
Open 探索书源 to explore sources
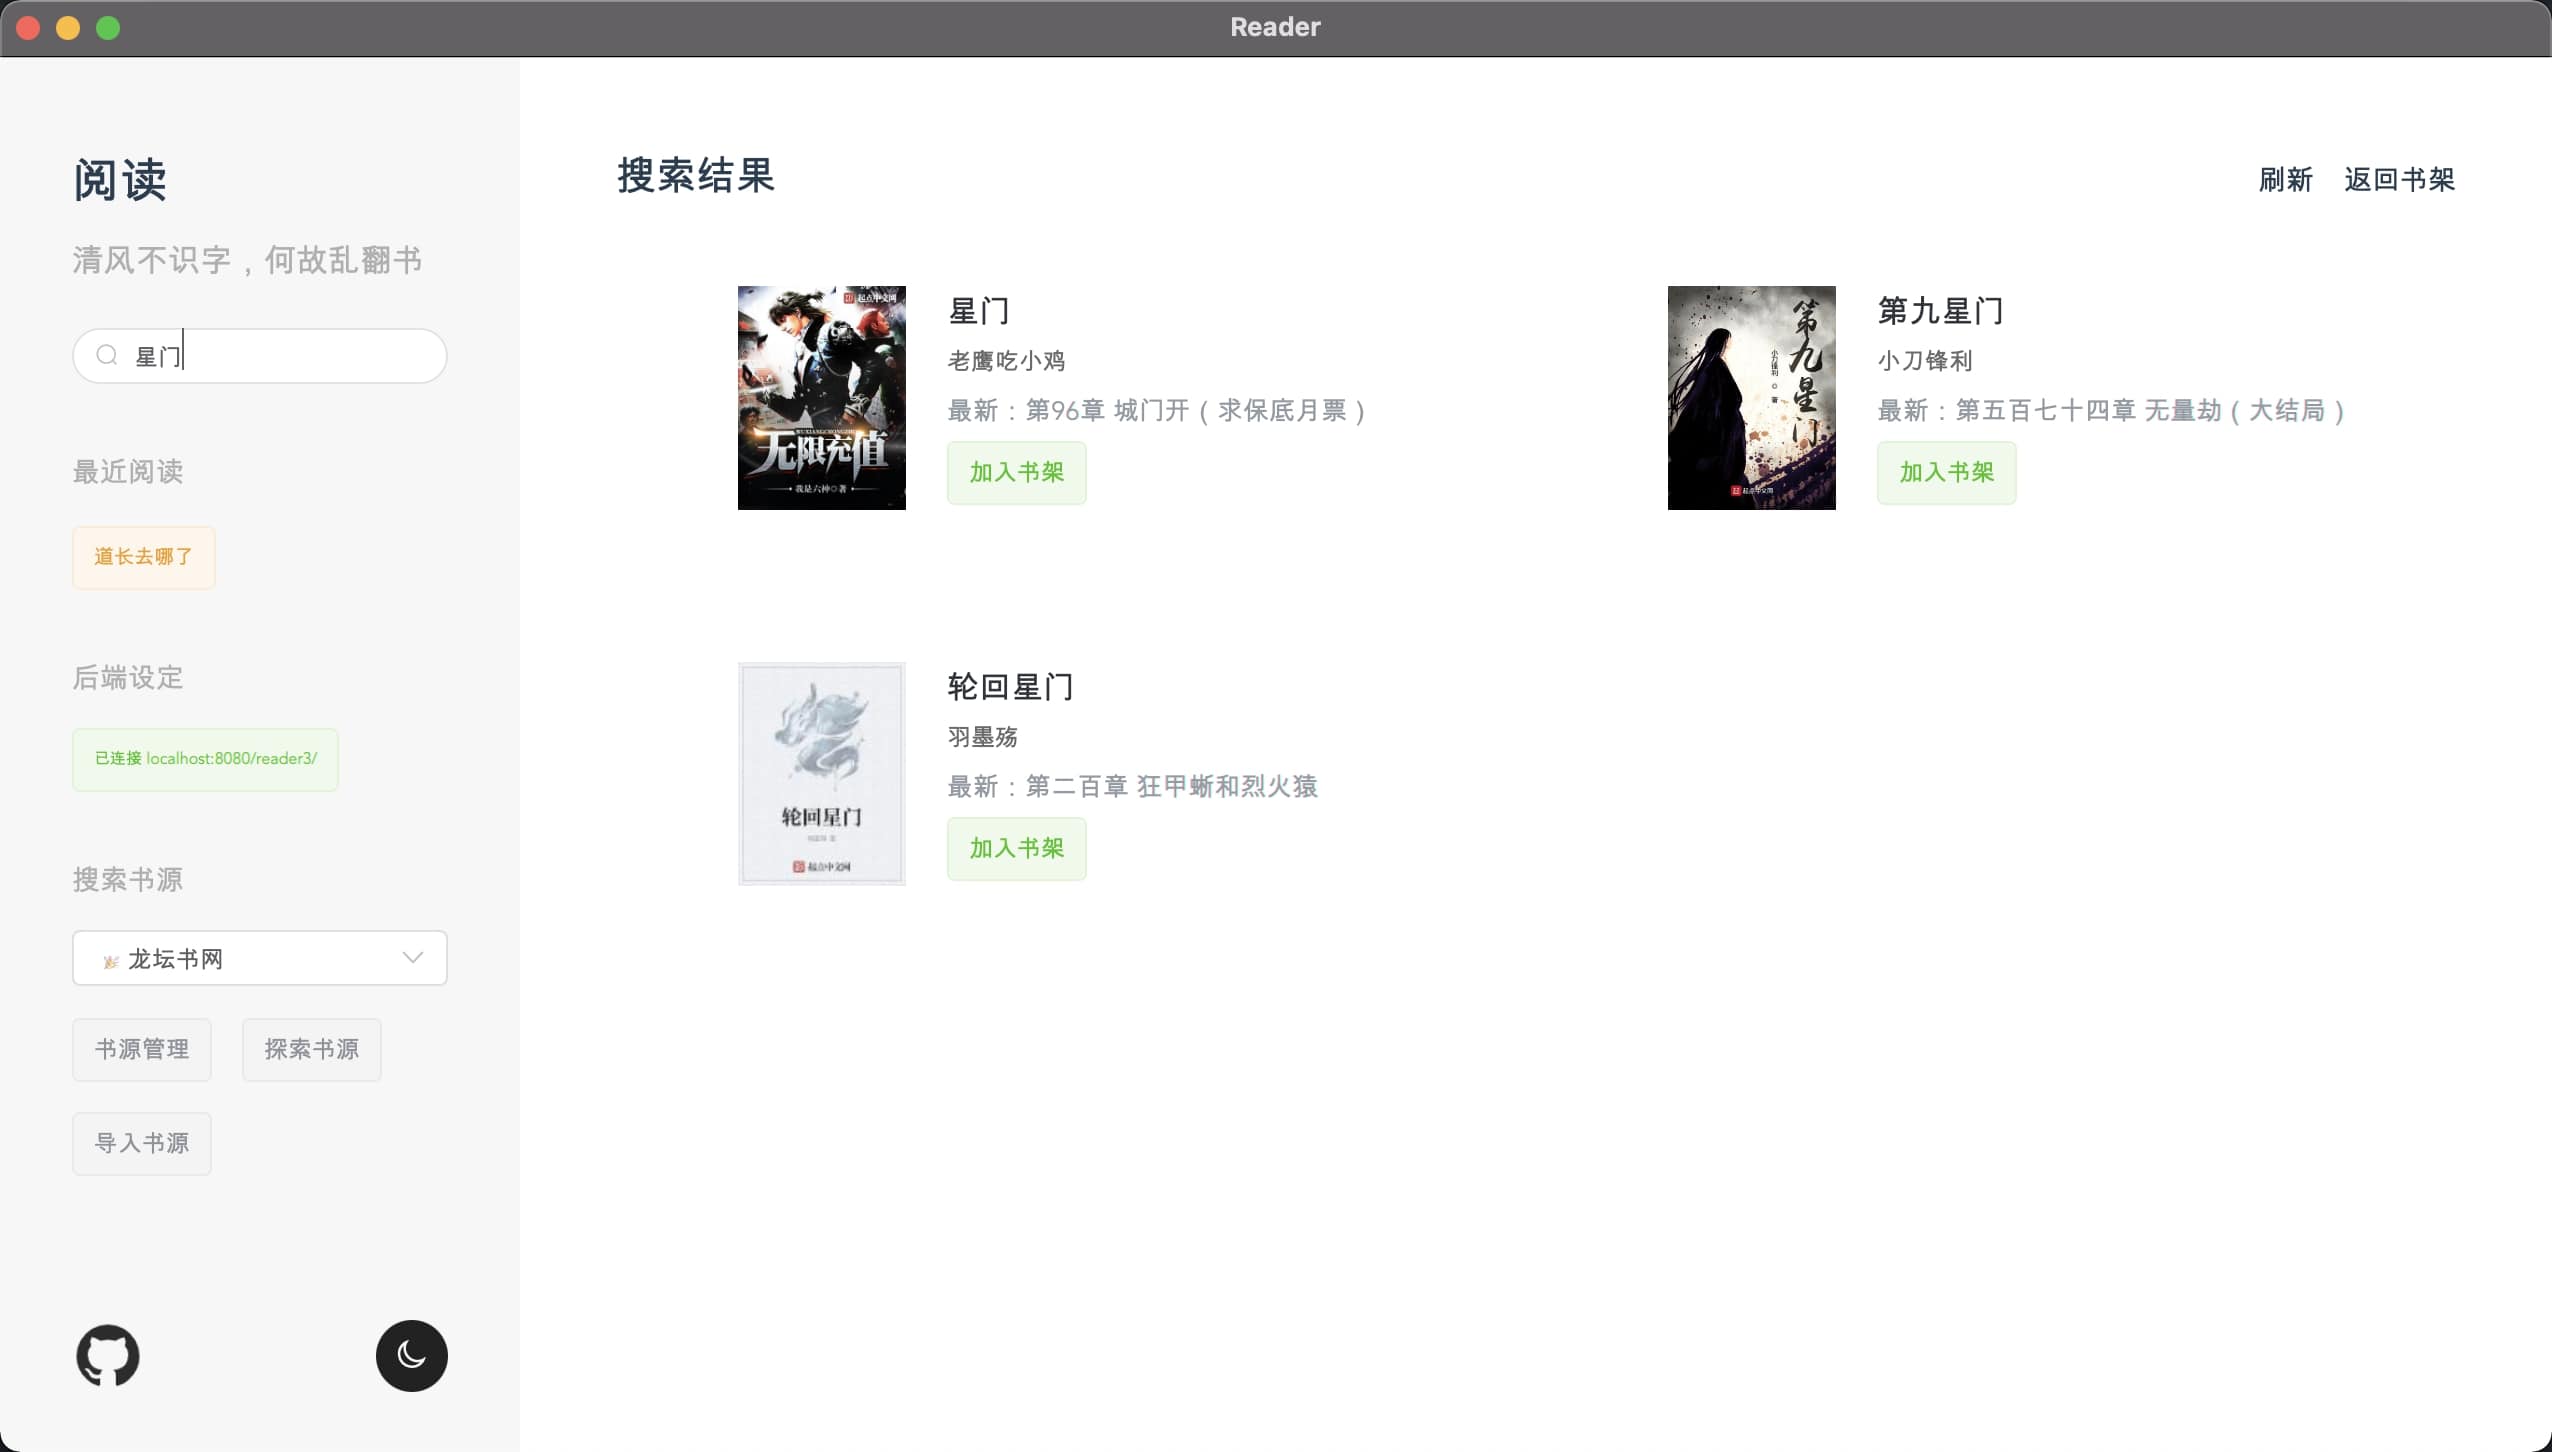point(311,1049)
